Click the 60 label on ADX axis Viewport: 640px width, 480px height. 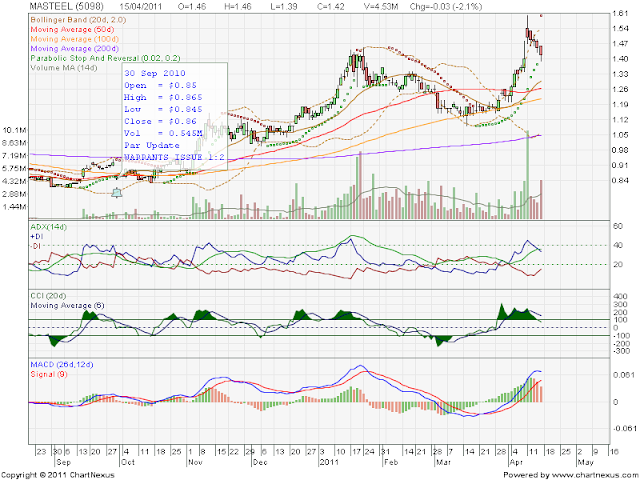click(x=619, y=226)
